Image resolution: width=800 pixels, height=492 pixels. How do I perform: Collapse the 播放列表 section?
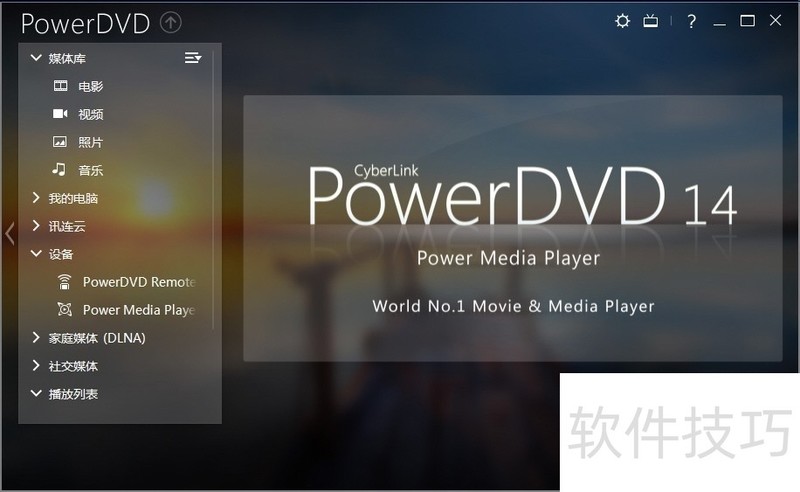pyautogui.click(x=36, y=393)
